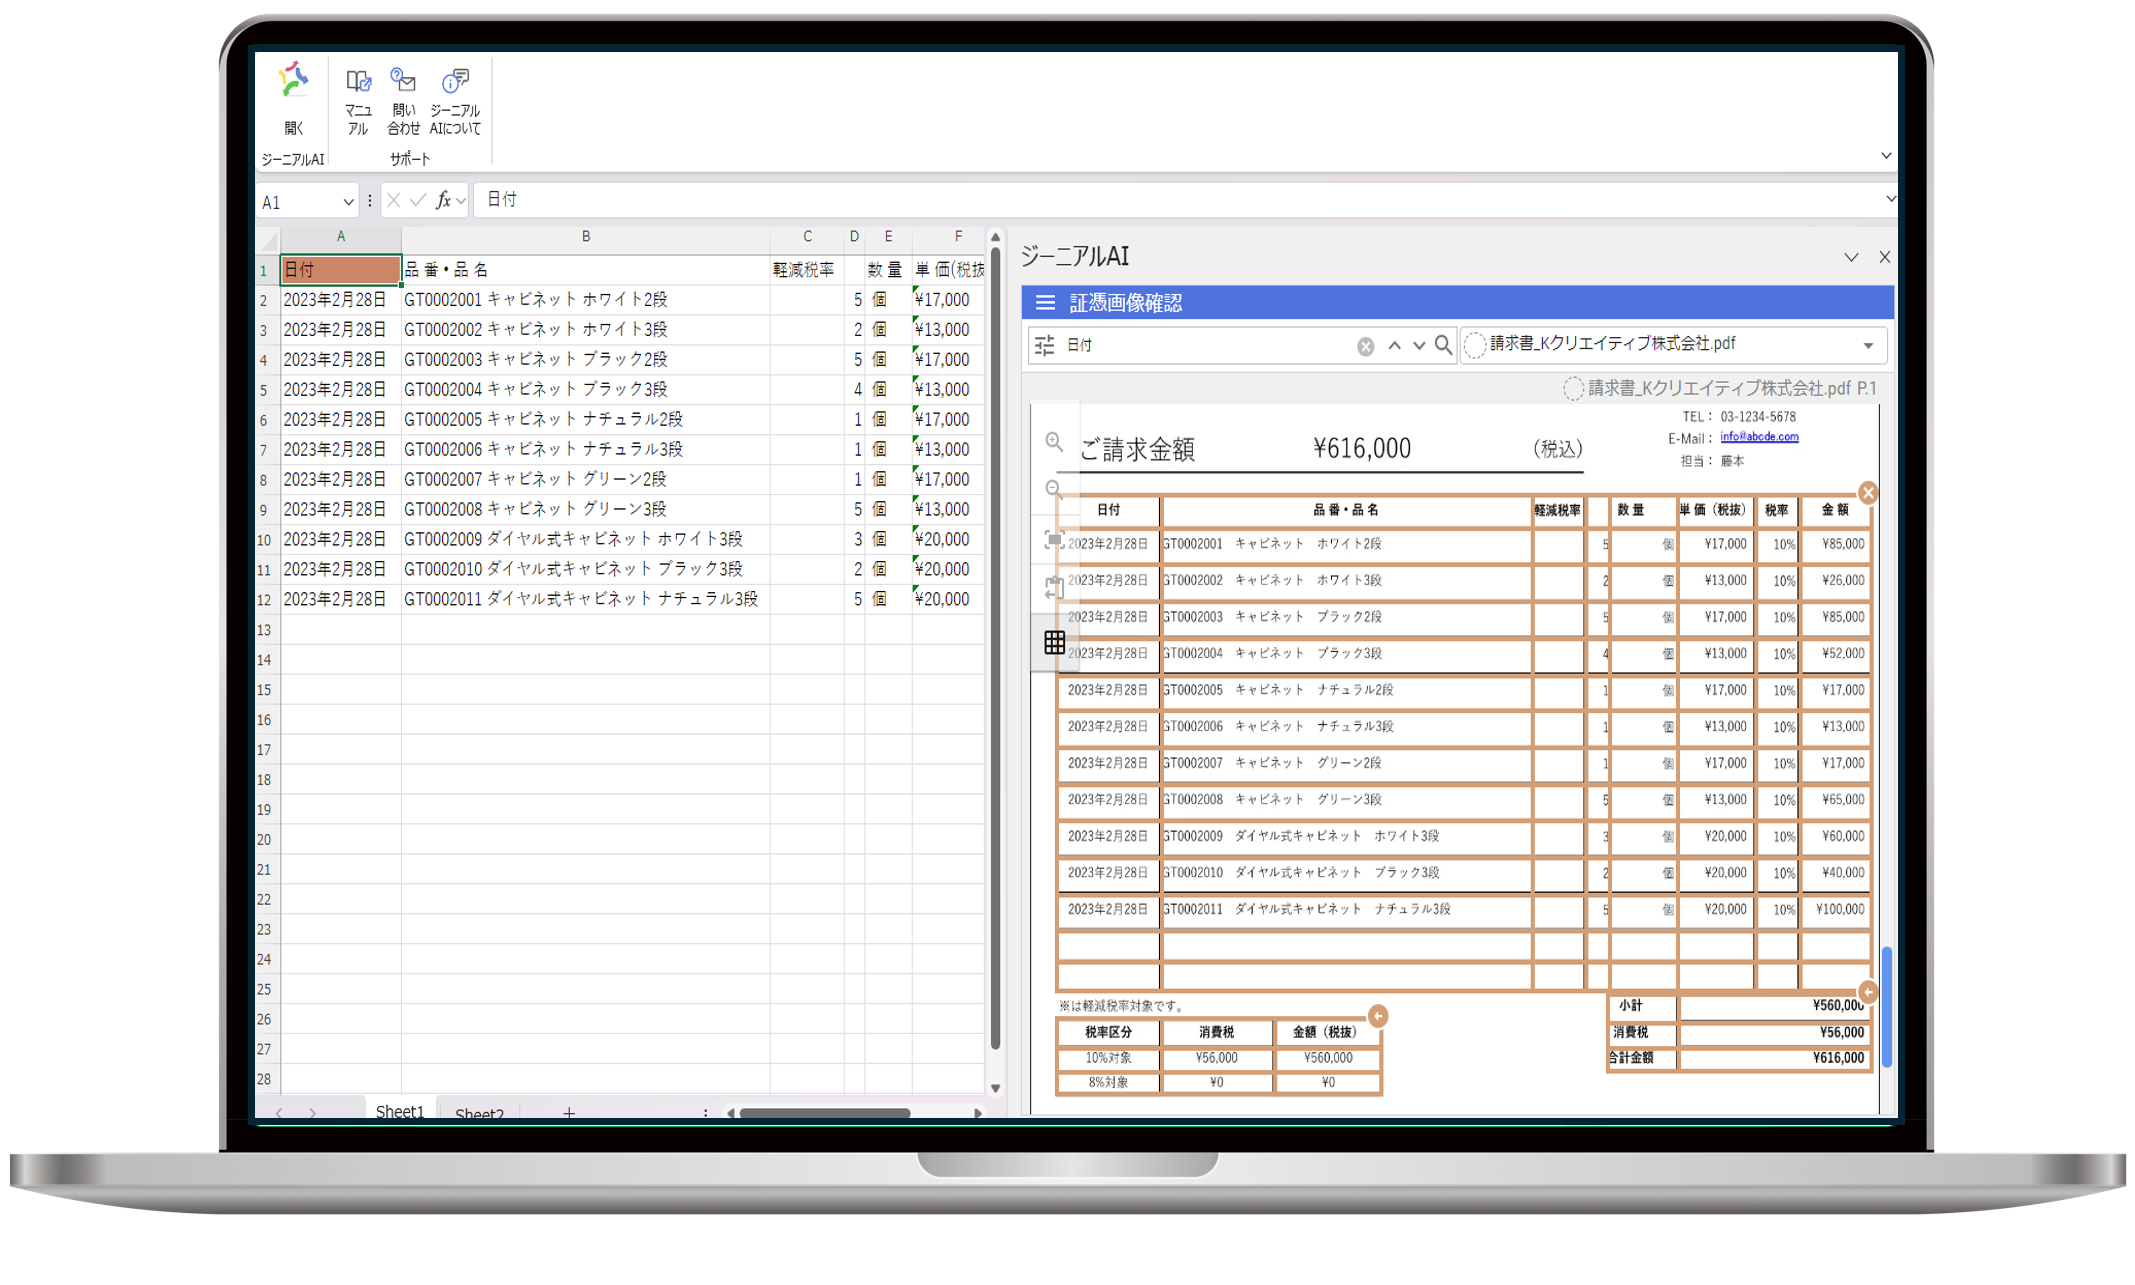Image resolution: width=2135 pixels, height=1285 pixels.
Task: Start a search with the magnifier icon
Action: tap(1442, 345)
